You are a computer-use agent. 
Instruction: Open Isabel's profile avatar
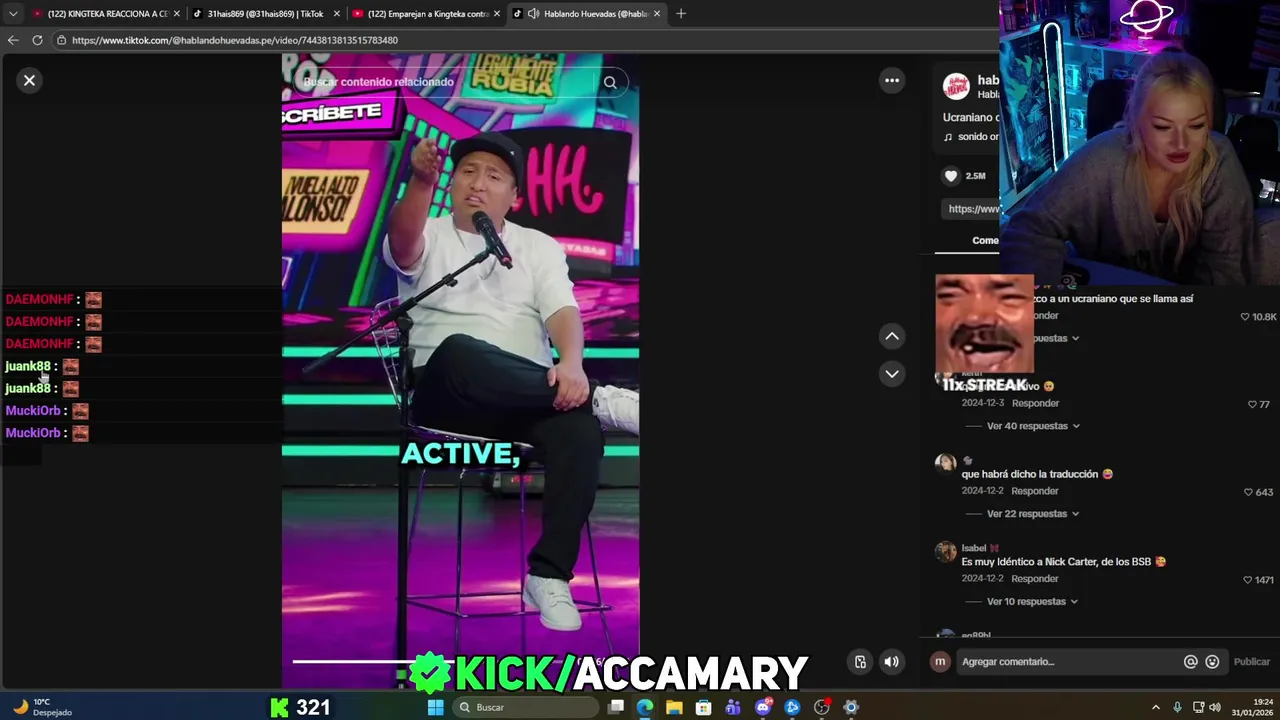point(945,552)
